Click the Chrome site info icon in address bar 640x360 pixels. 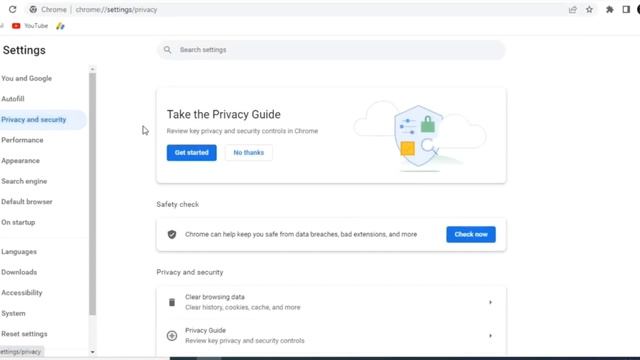[33, 9]
